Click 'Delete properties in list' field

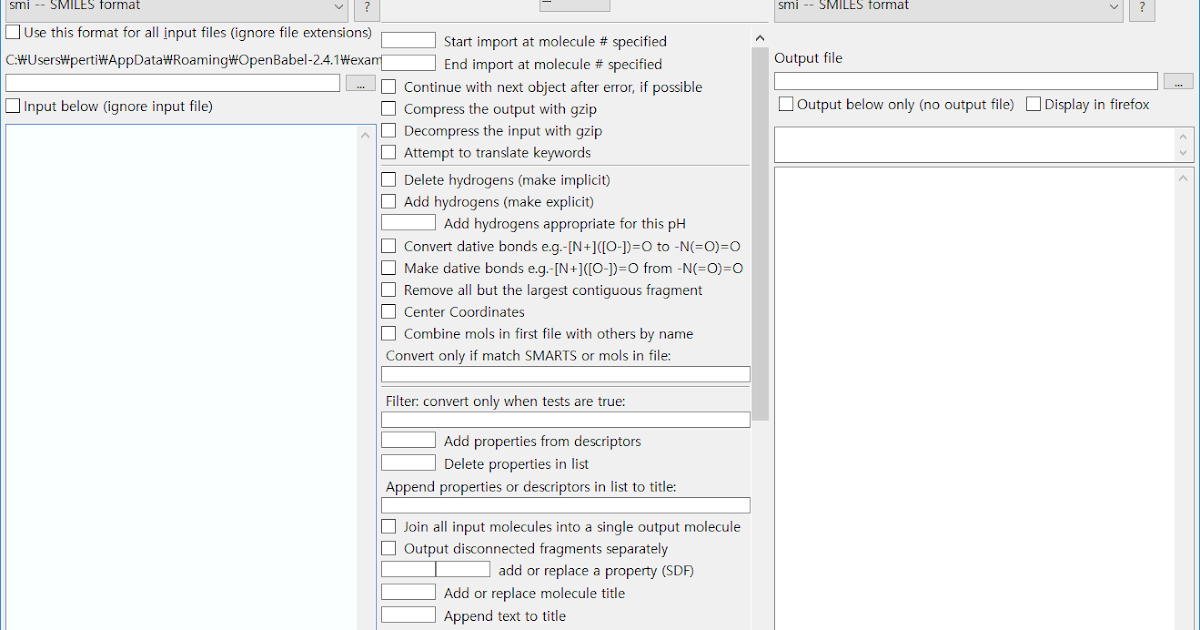coord(408,463)
